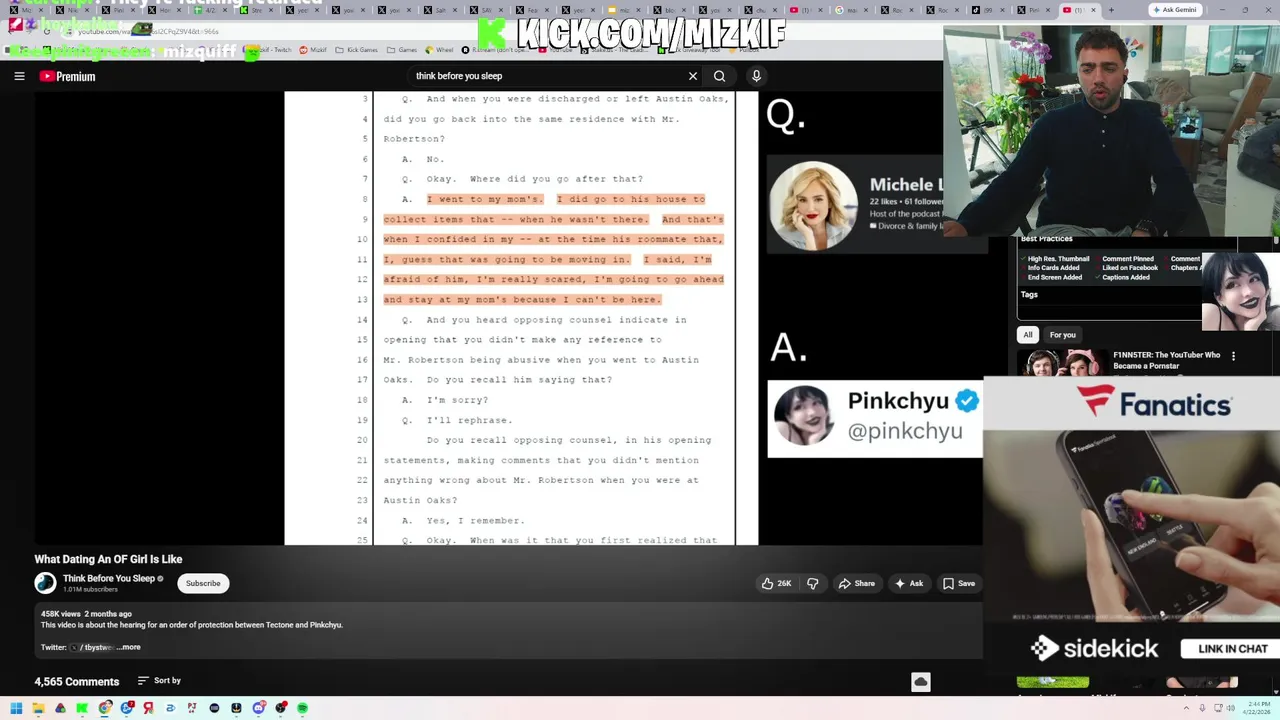This screenshot has width=1280, height=720.
Task: Open the red Я app in taskbar
Action: coord(148,708)
